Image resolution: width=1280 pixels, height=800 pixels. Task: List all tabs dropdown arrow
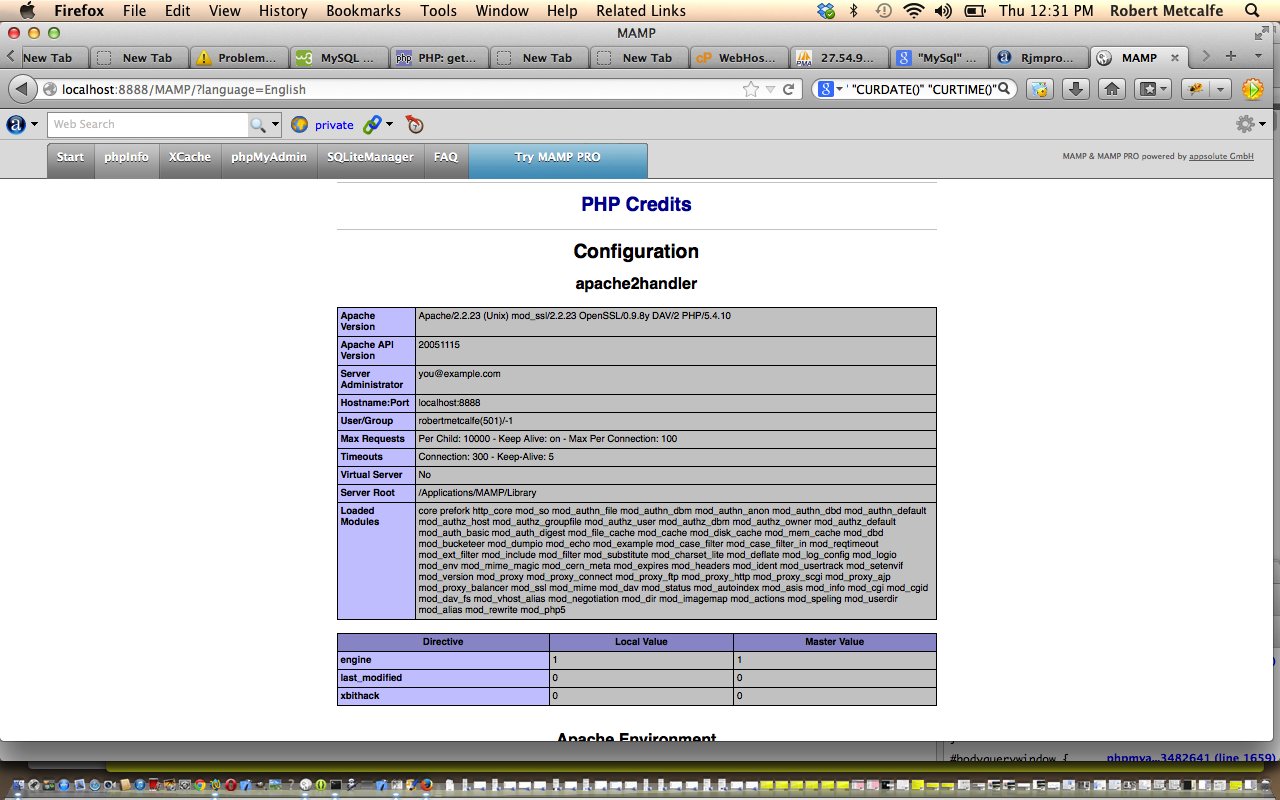pyautogui.click(x=1256, y=57)
